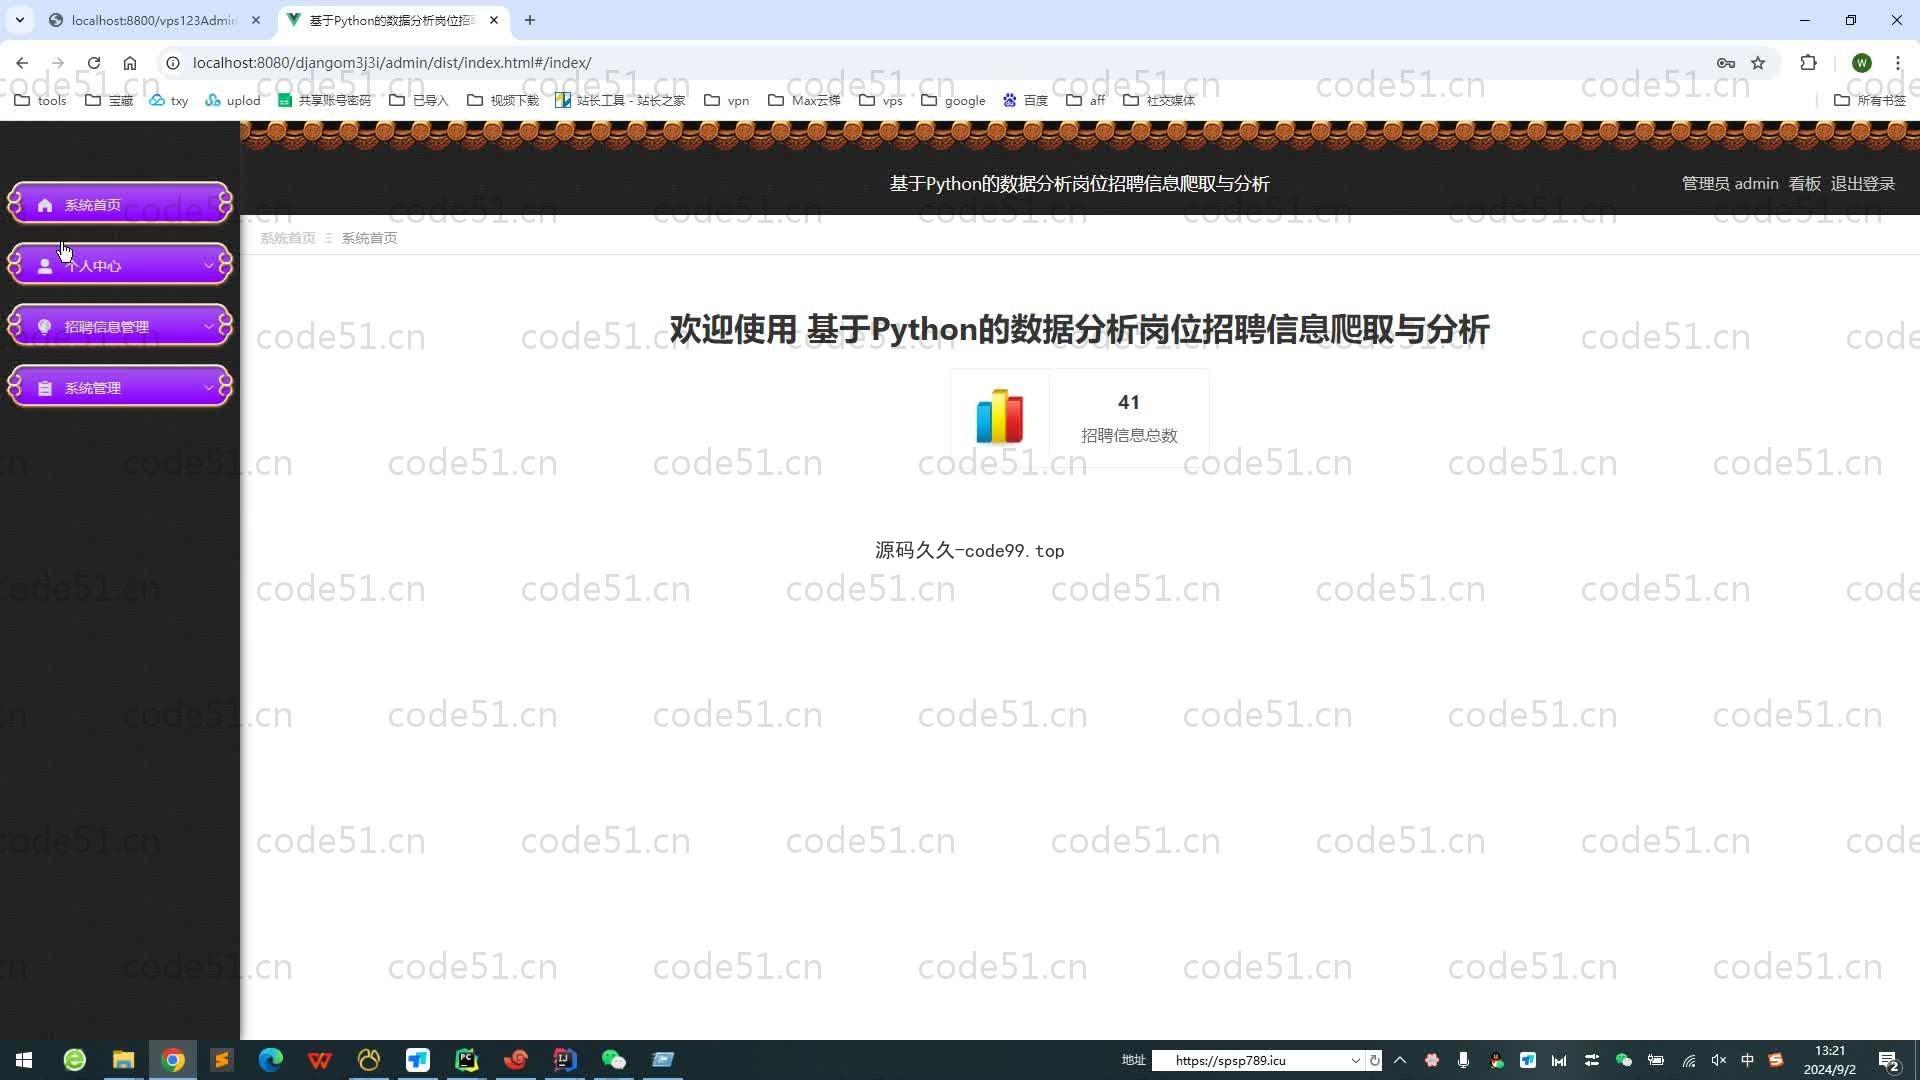This screenshot has height=1080, width=1920.
Task: Open the tab search dropdown arrow
Action: click(x=19, y=20)
